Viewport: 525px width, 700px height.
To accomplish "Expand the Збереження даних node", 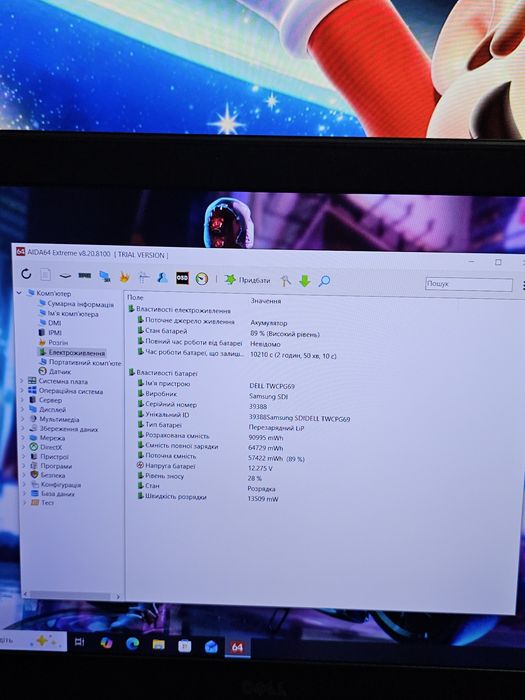I will (x=23, y=428).
